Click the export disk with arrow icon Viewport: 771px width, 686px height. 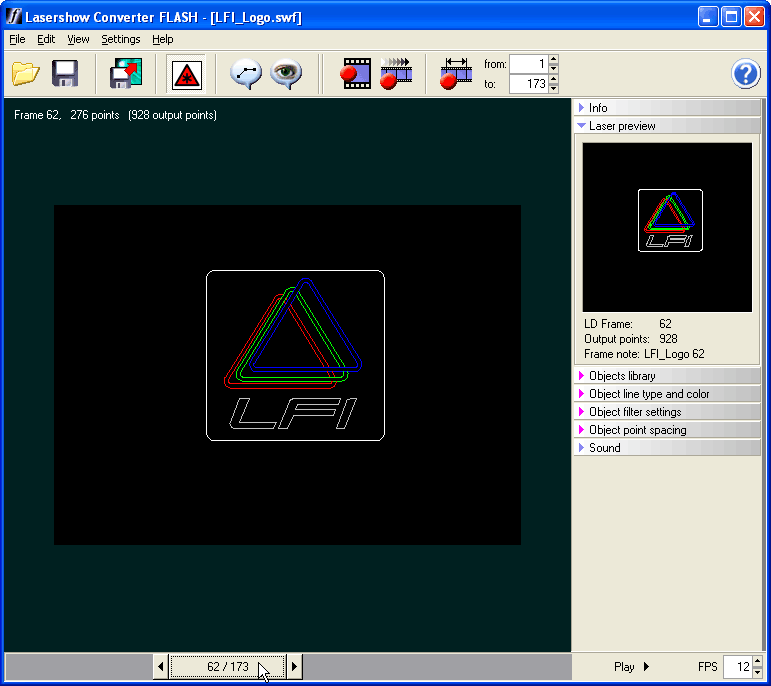(x=126, y=74)
